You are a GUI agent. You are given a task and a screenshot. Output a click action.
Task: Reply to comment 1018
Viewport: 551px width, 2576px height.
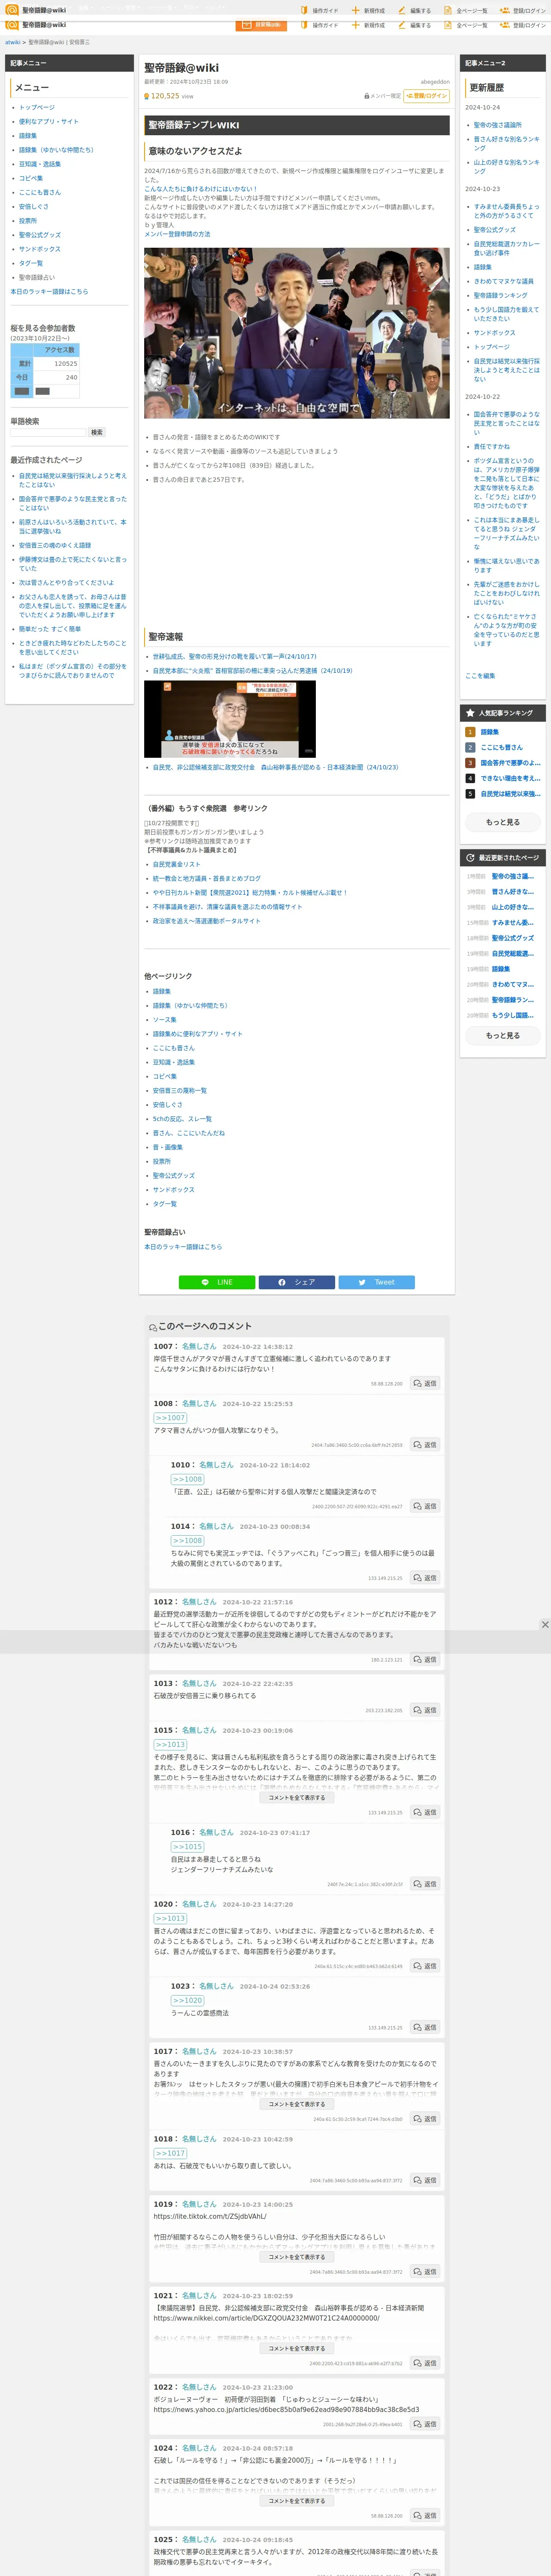425,2180
